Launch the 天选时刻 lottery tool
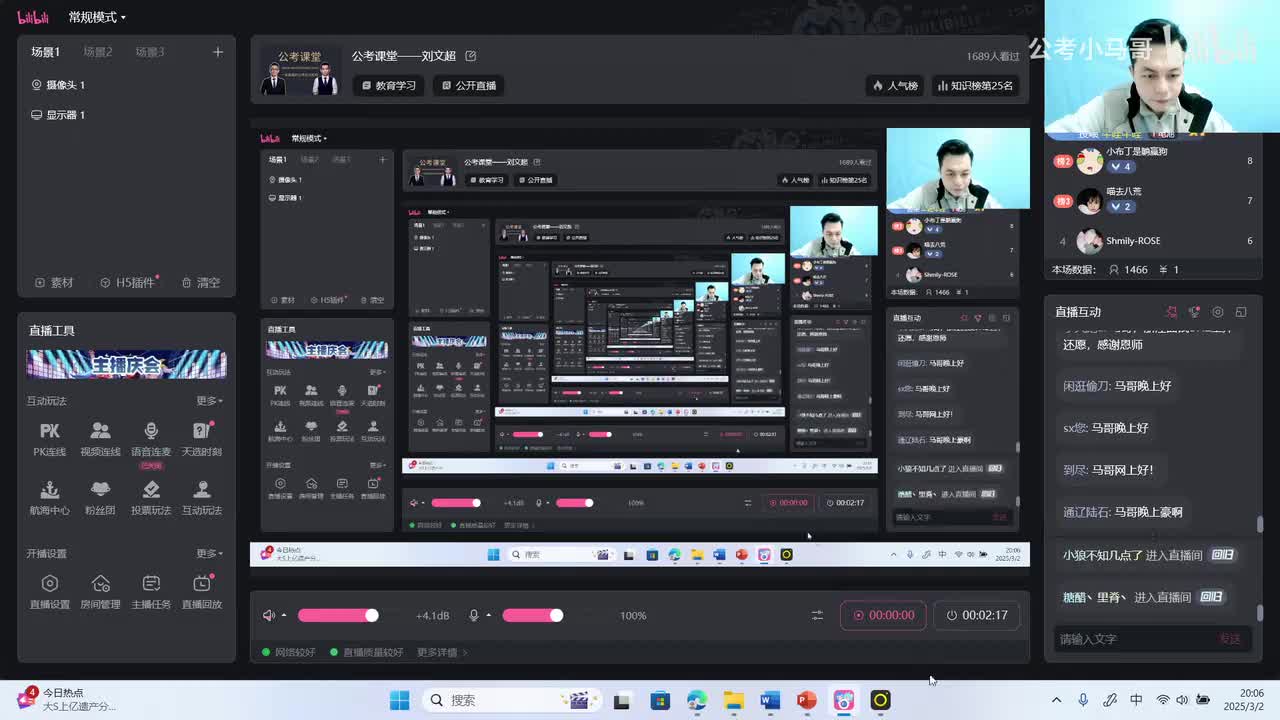This screenshot has width=1280, height=720. 202,439
